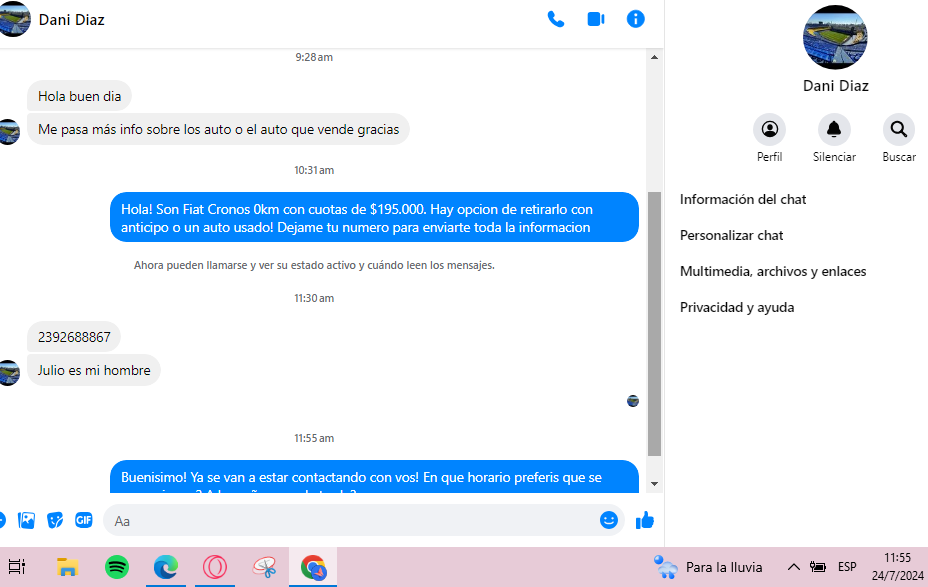Viewport: 928px width, 587px height.
Task: Click the 10:31 am timestamp
Action: pyautogui.click(x=314, y=170)
